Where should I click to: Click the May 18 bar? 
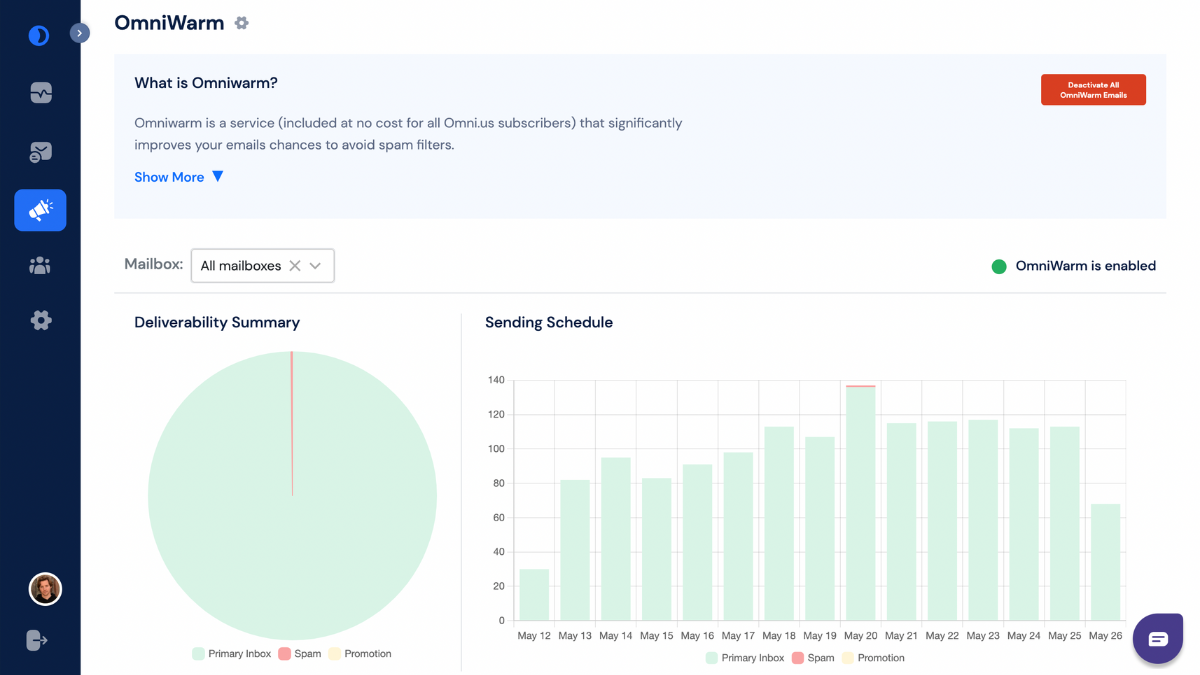pyautogui.click(x=779, y=524)
